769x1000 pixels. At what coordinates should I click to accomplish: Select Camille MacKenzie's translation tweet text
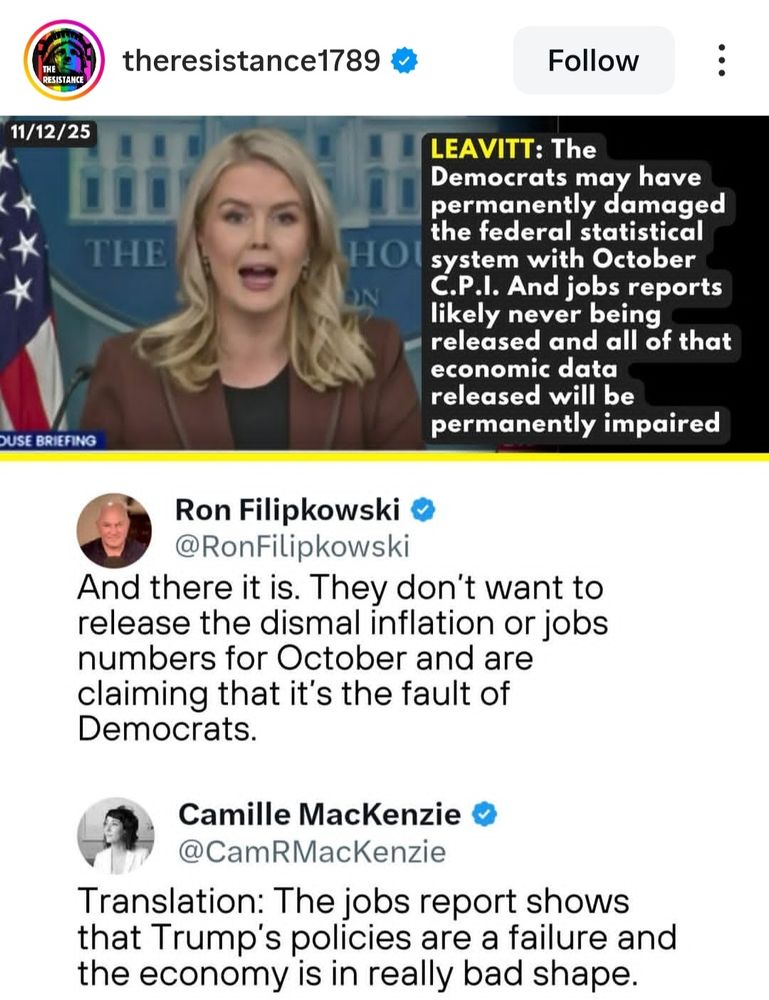[x=377, y=937]
